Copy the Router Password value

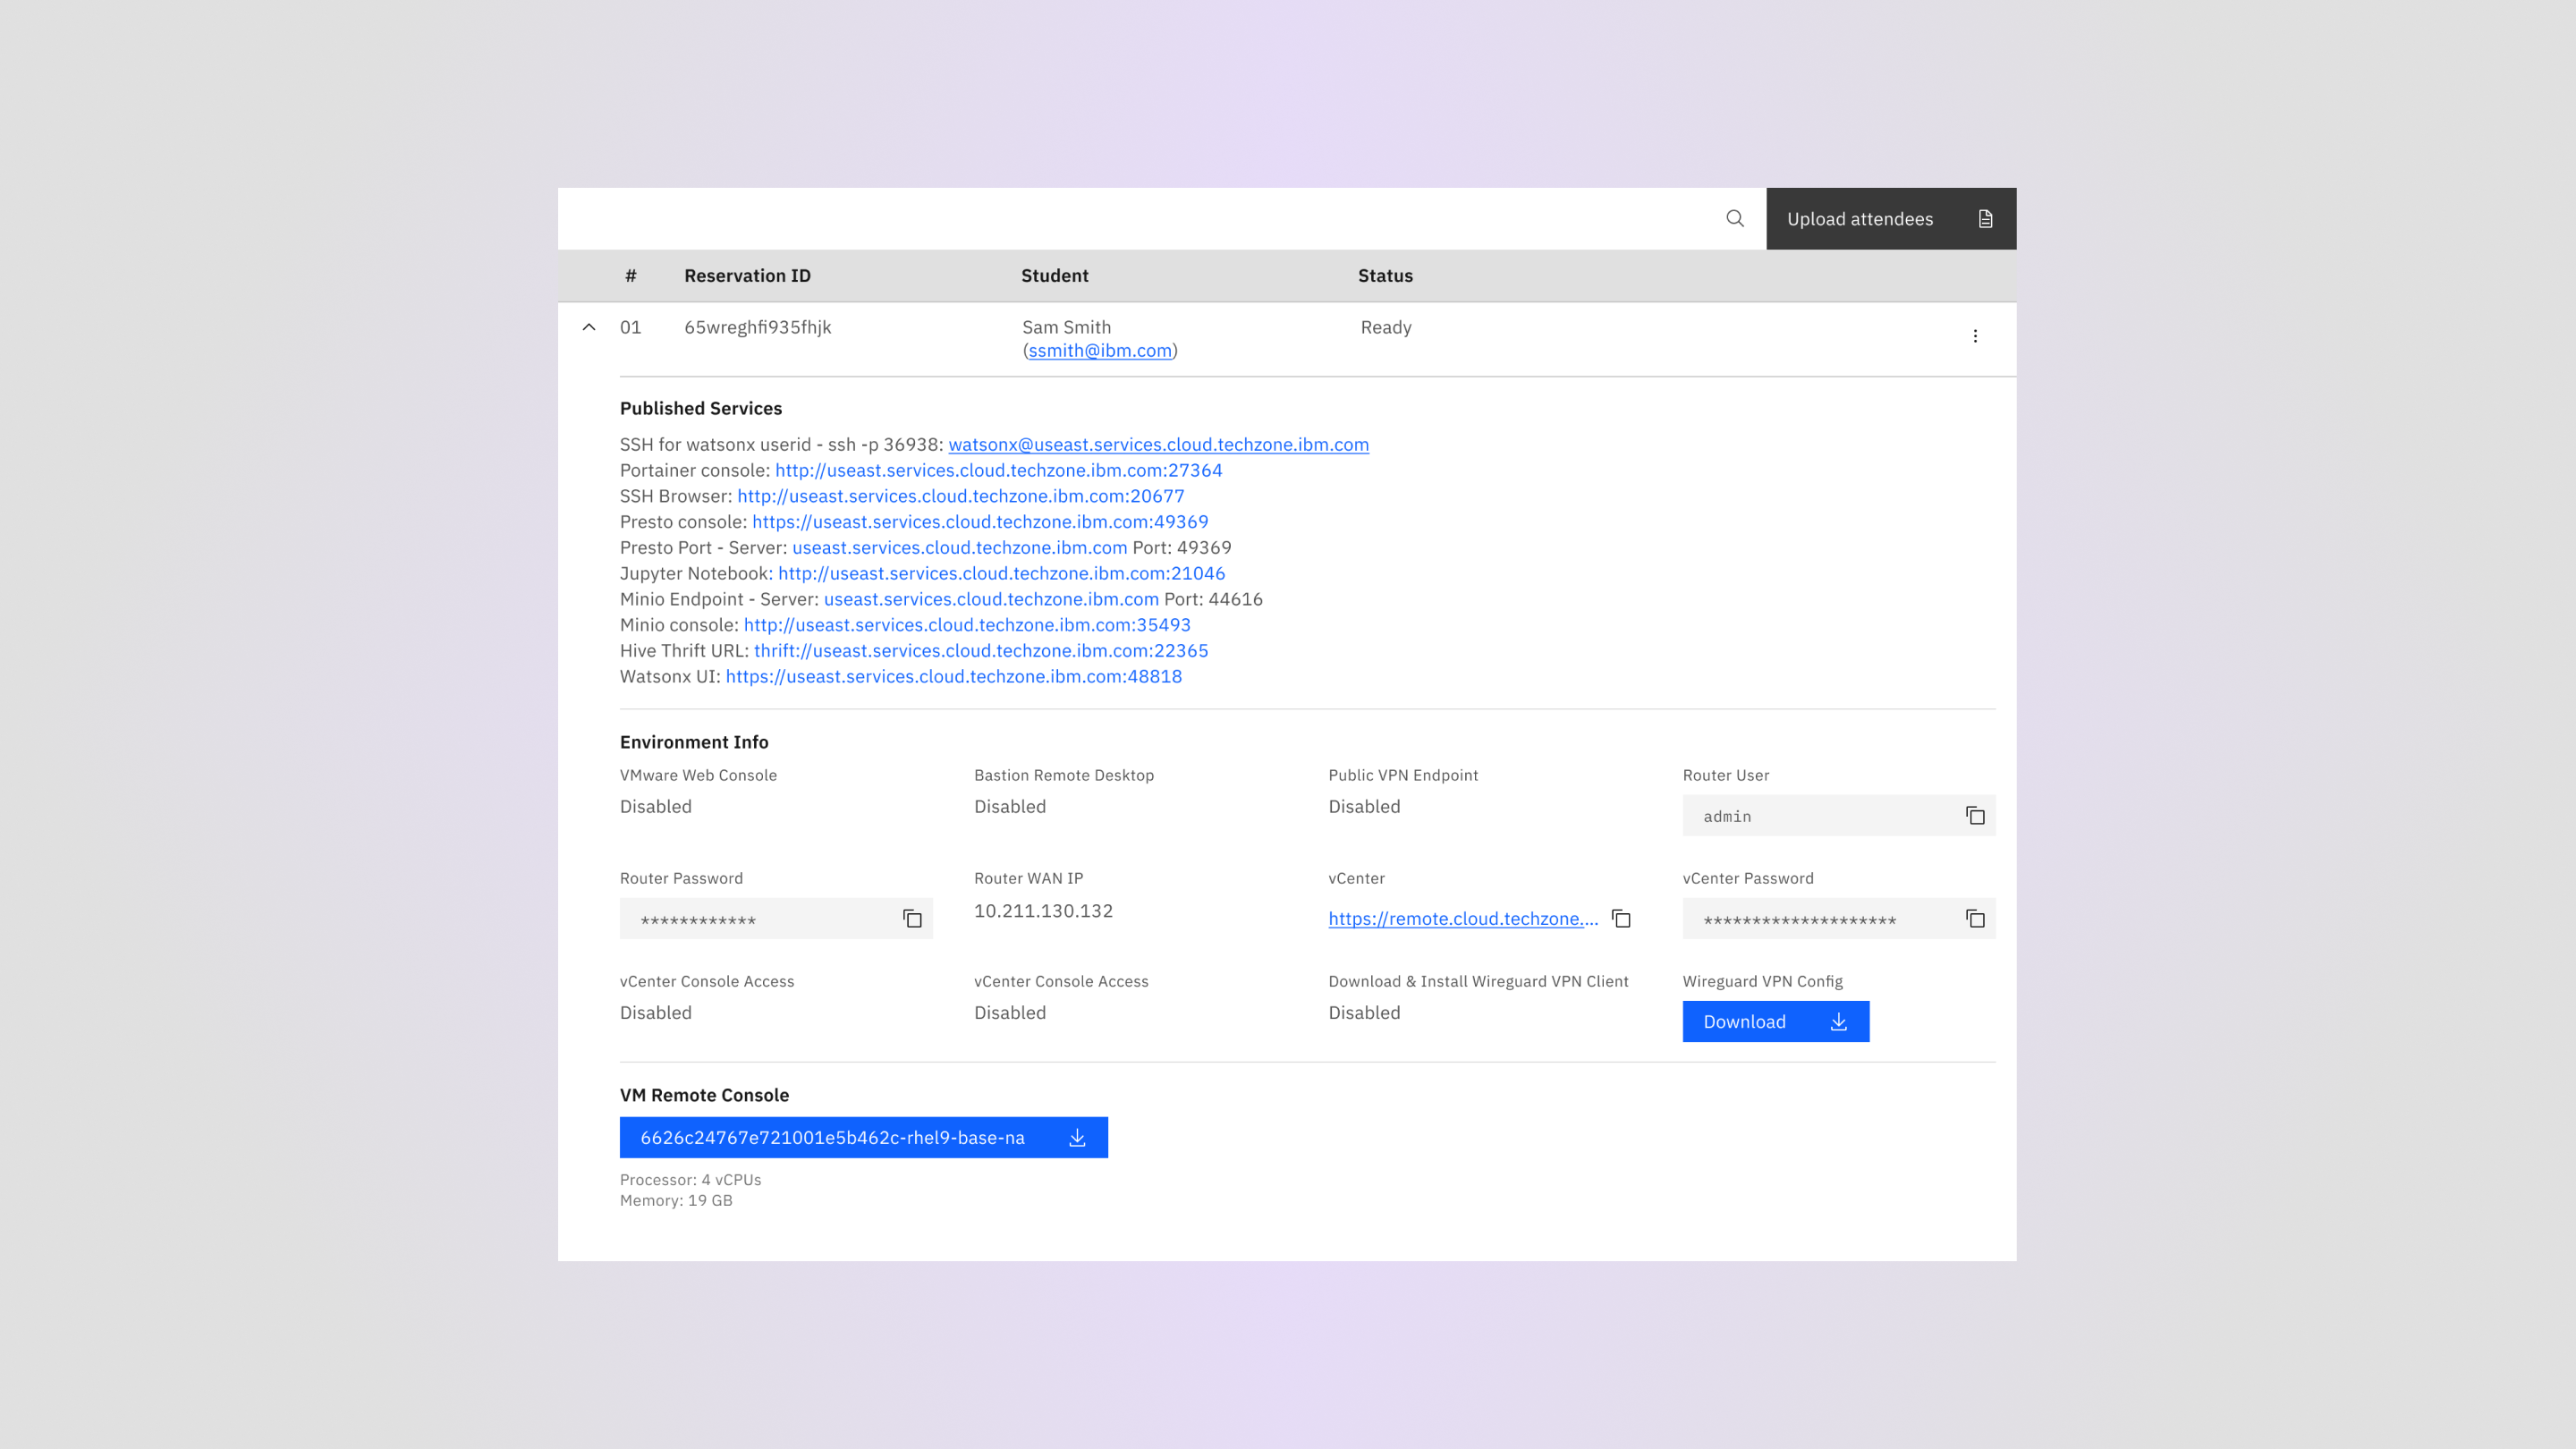point(912,919)
